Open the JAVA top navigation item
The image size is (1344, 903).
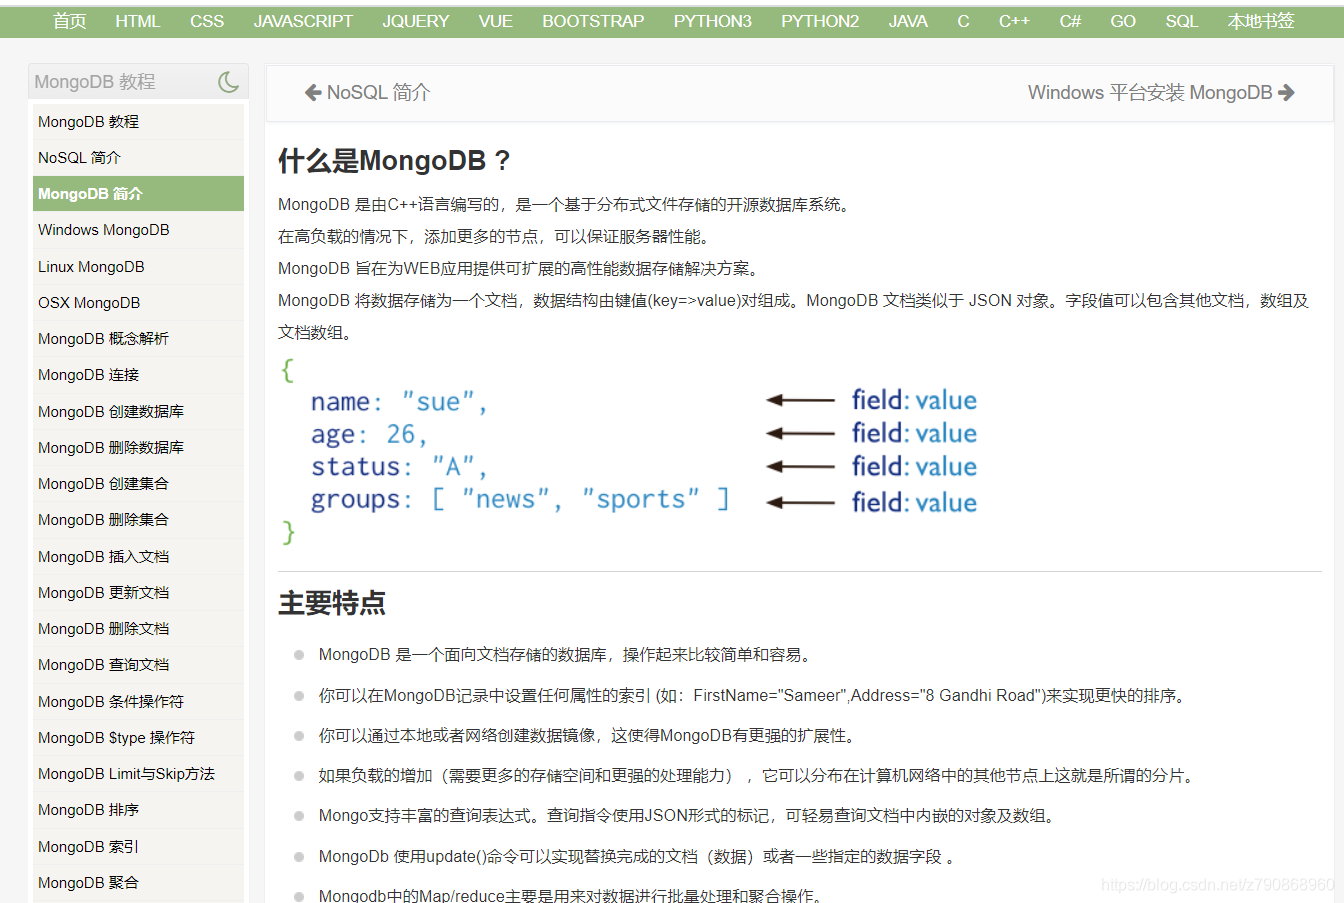point(908,21)
